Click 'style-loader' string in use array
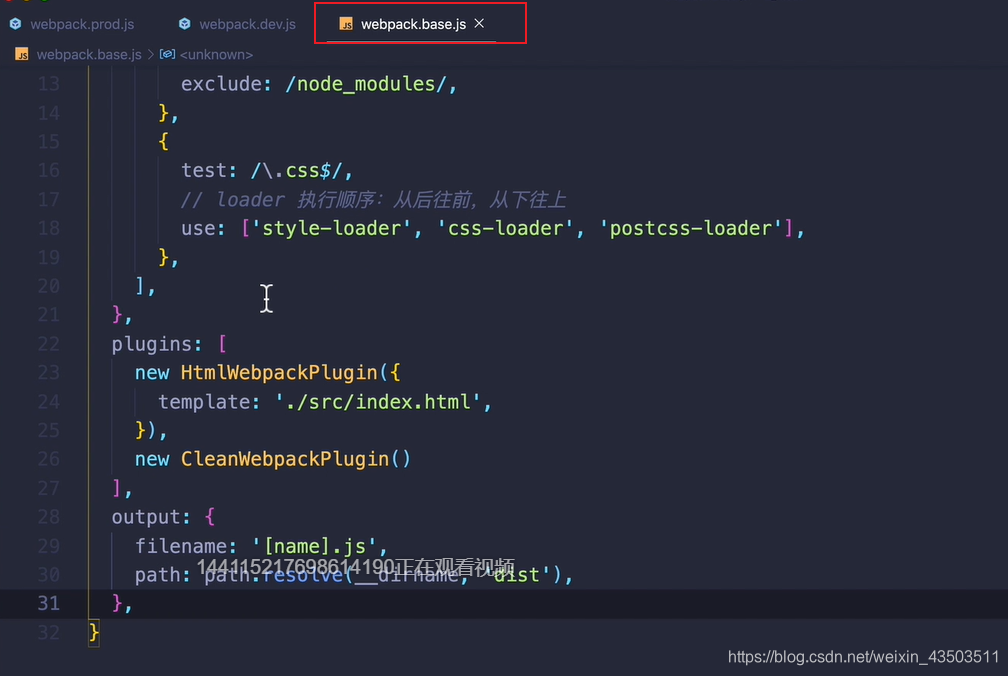 point(331,229)
